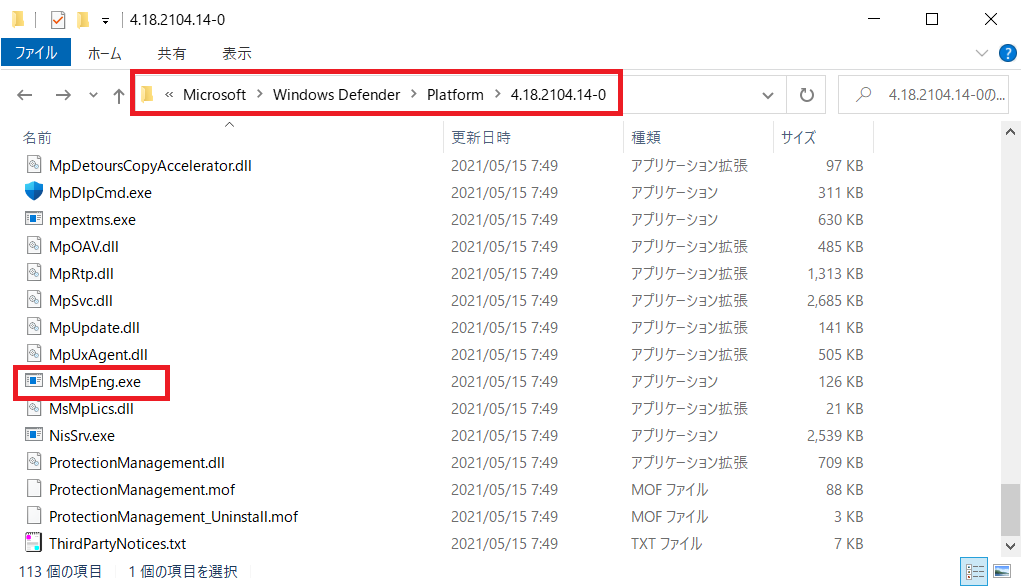The height and width of the screenshot is (587, 1022).
Task: Open chevron after Microsoft breadcrumb
Action: click(259, 94)
